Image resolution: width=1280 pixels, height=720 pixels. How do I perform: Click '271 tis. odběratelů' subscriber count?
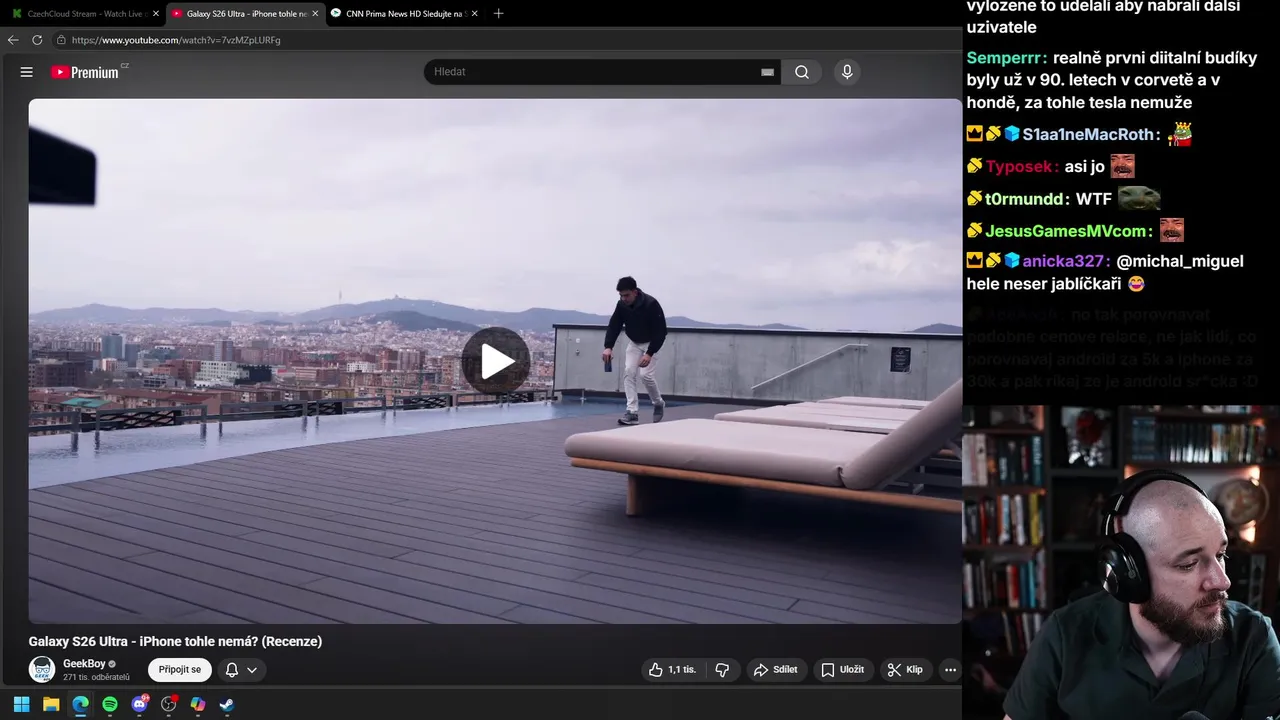(x=96, y=677)
